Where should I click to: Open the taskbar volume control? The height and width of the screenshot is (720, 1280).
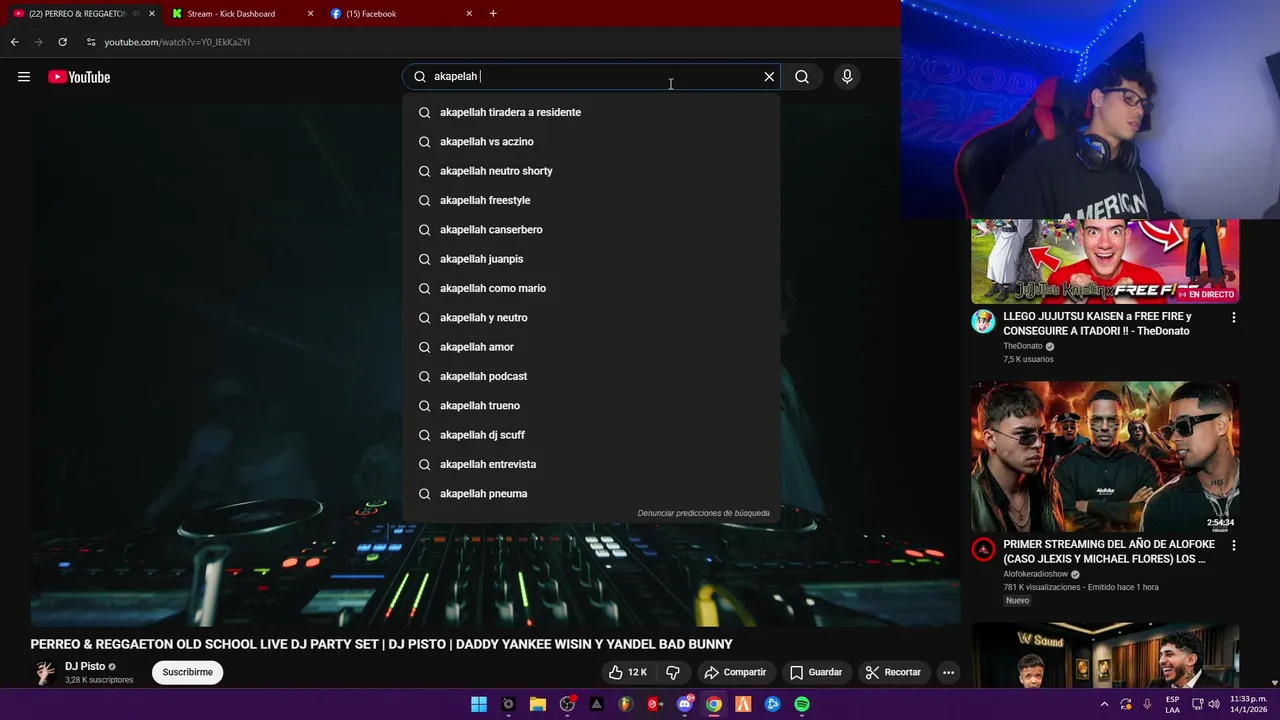coord(1214,704)
